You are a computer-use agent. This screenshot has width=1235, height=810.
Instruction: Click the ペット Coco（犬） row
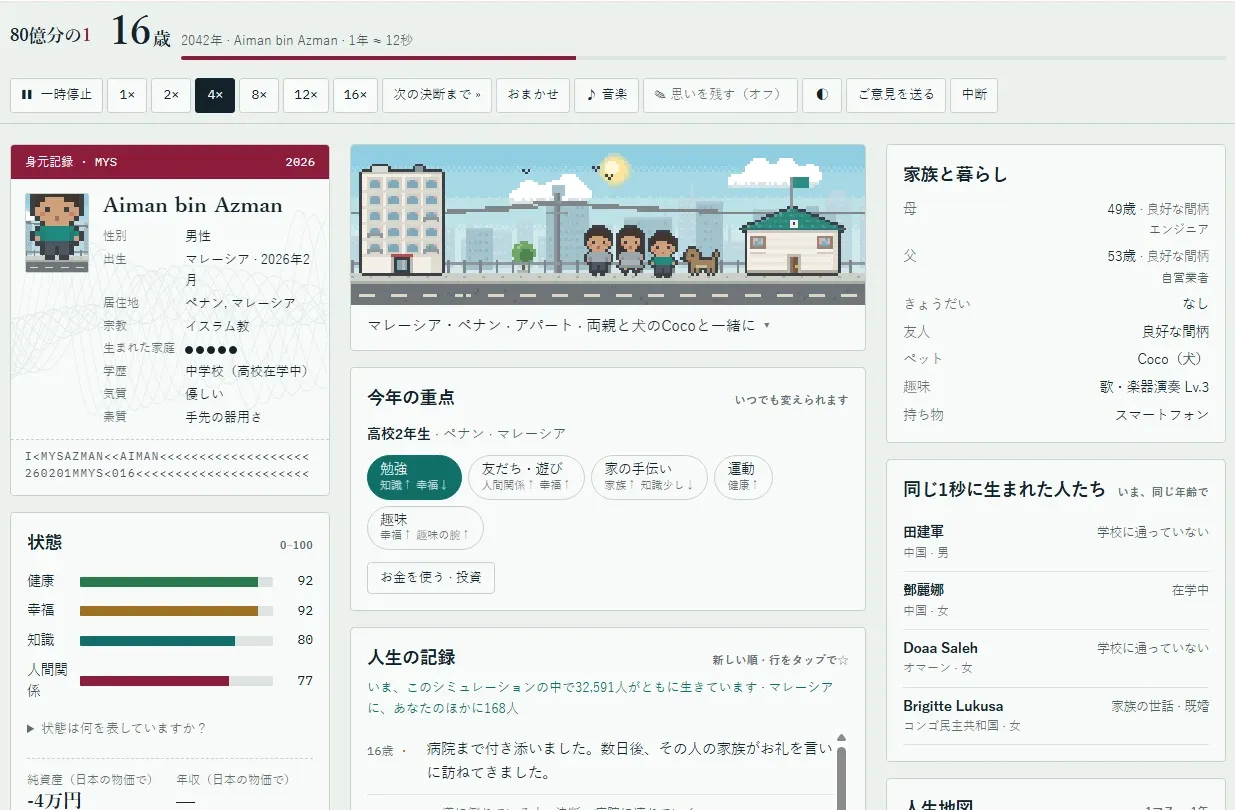[x=1056, y=359]
